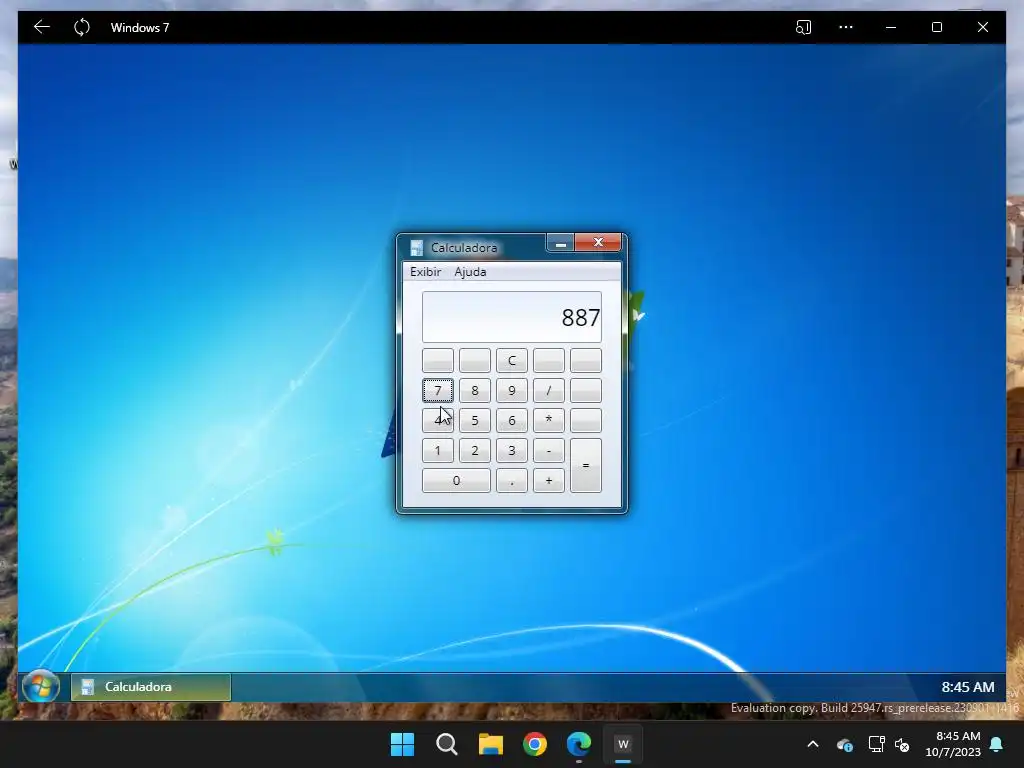
Task: Open Windows 11 taskbar Search
Action: click(447, 744)
